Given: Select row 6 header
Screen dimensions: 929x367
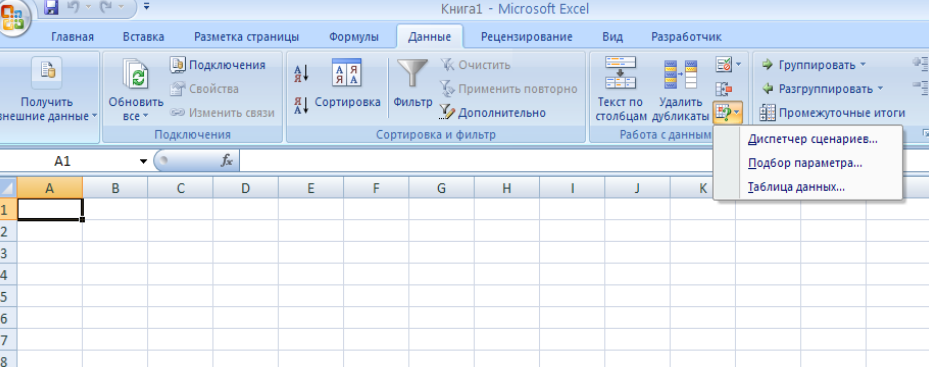Looking at the screenshot, I should [x=8, y=318].
